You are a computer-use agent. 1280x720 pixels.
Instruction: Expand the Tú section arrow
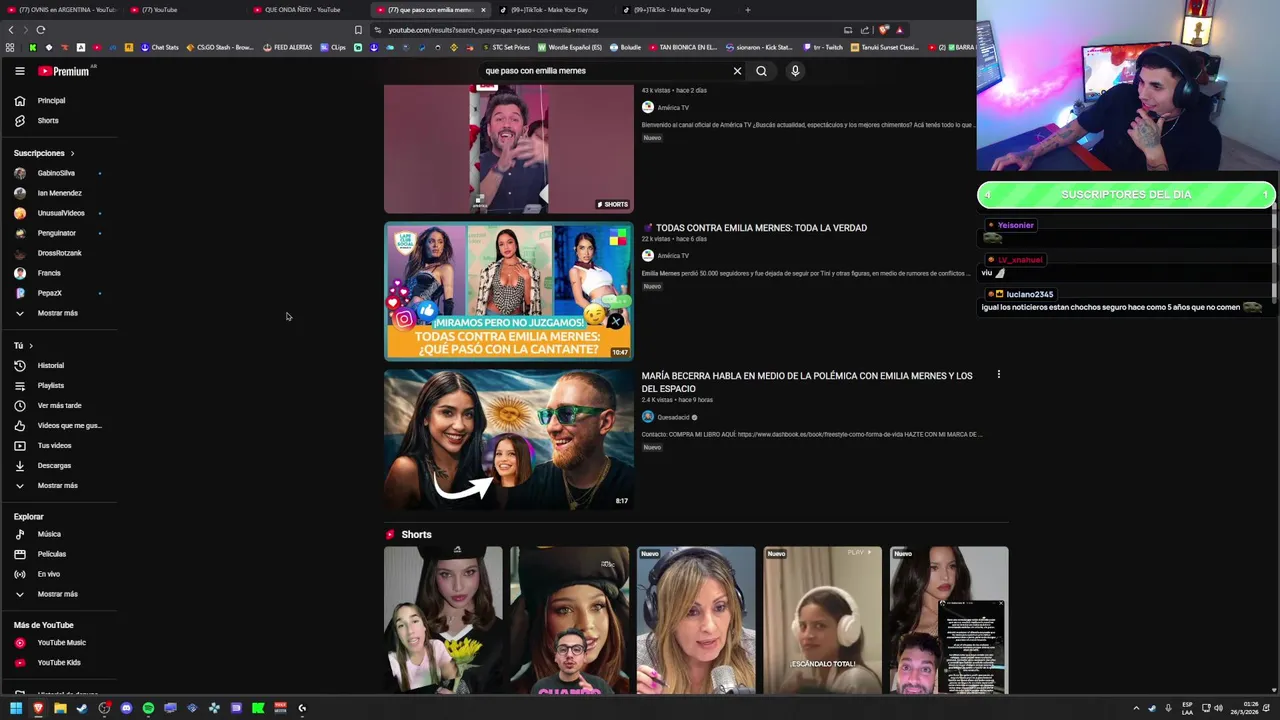pos(30,345)
